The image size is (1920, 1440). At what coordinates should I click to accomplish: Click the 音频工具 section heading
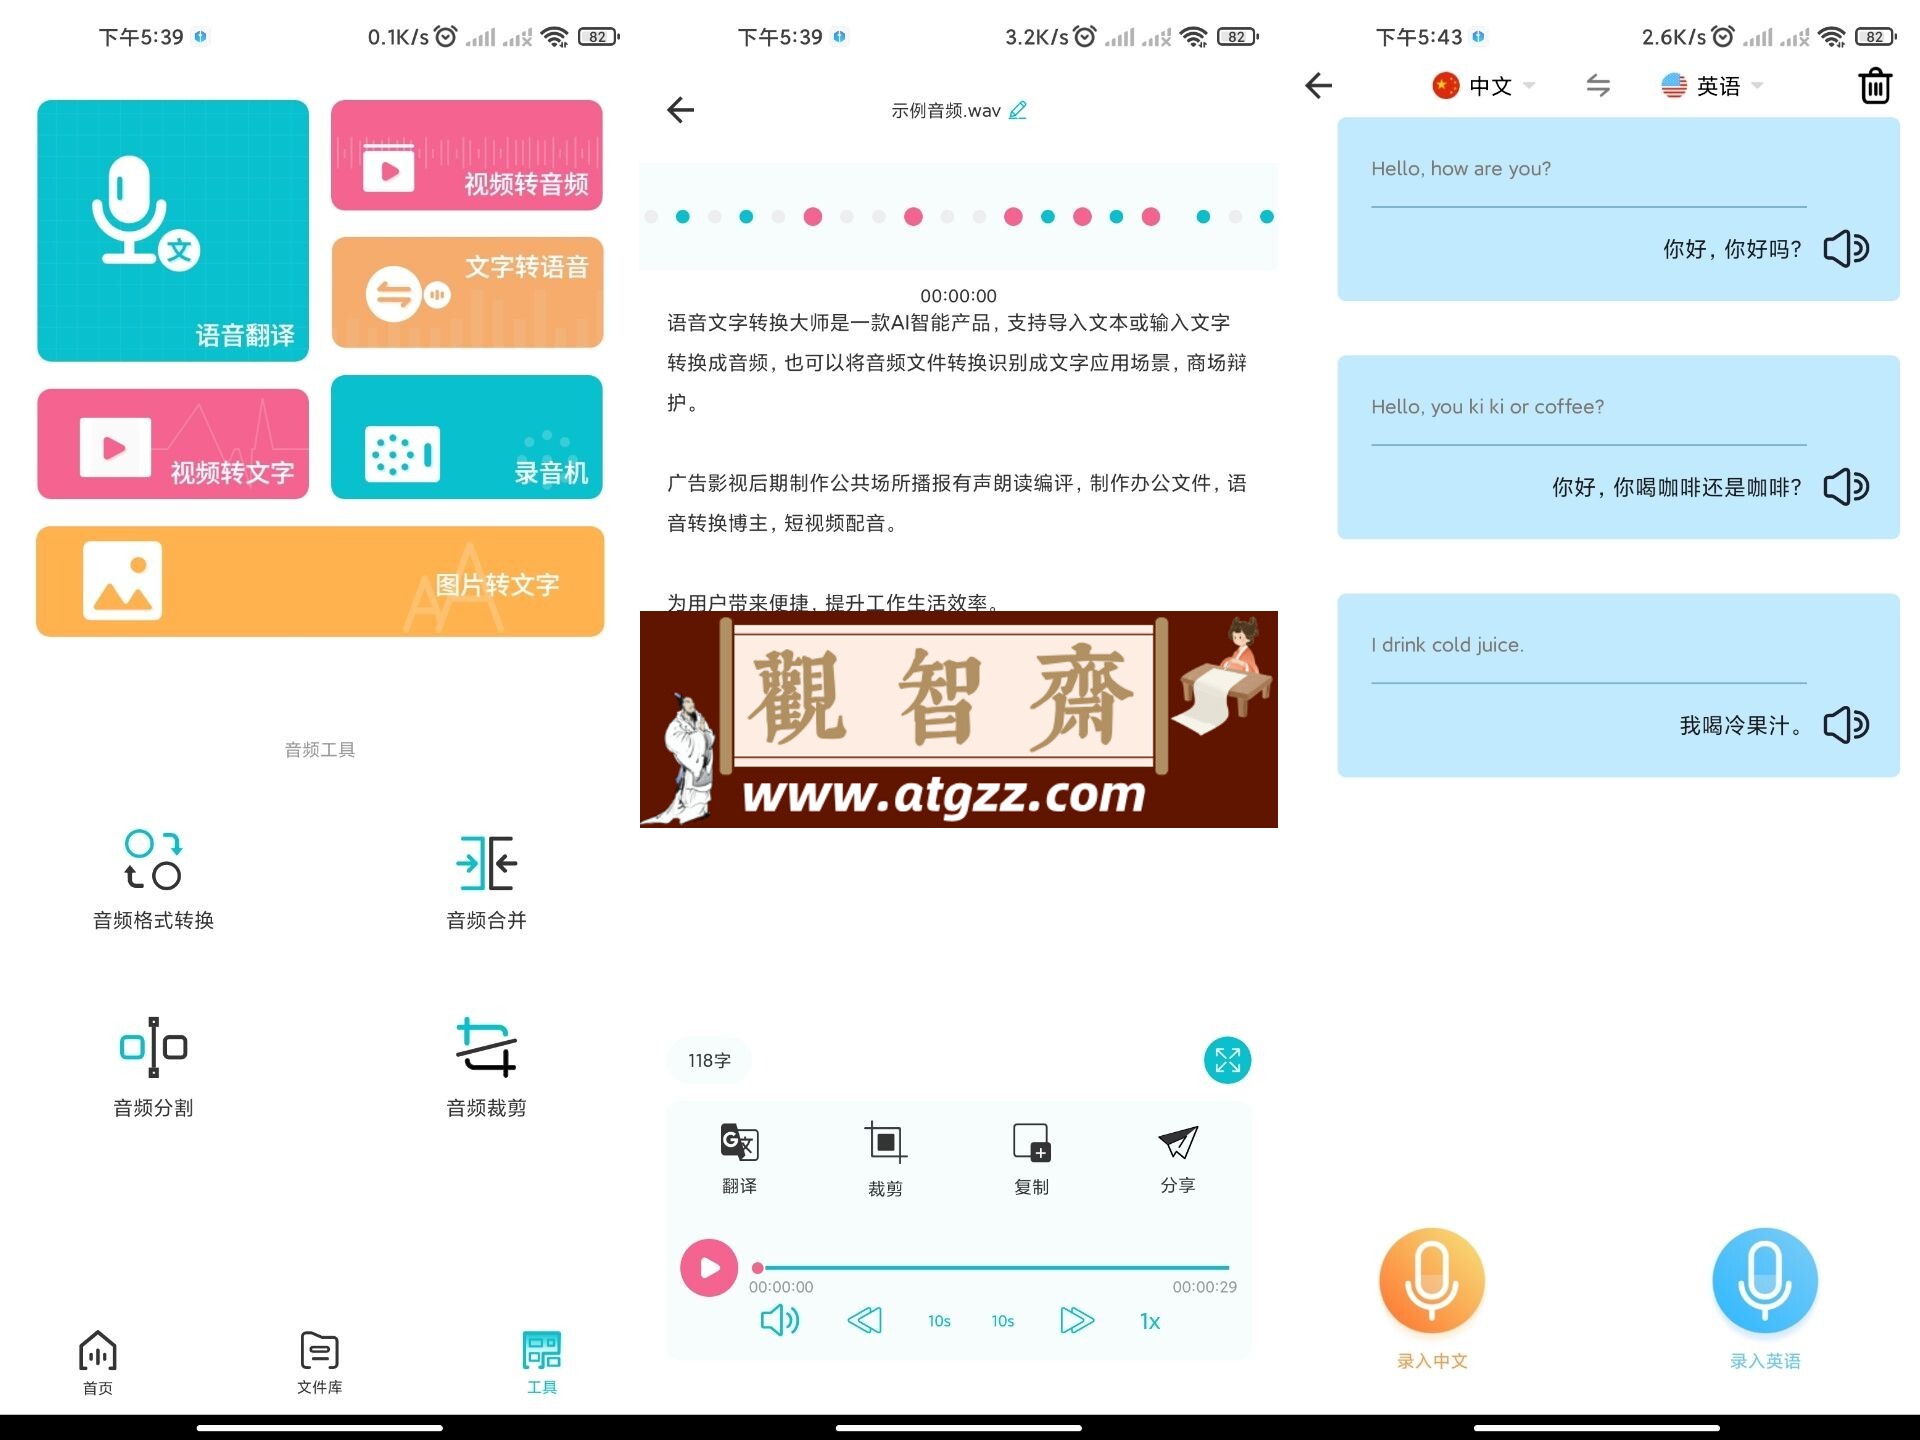(x=320, y=750)
